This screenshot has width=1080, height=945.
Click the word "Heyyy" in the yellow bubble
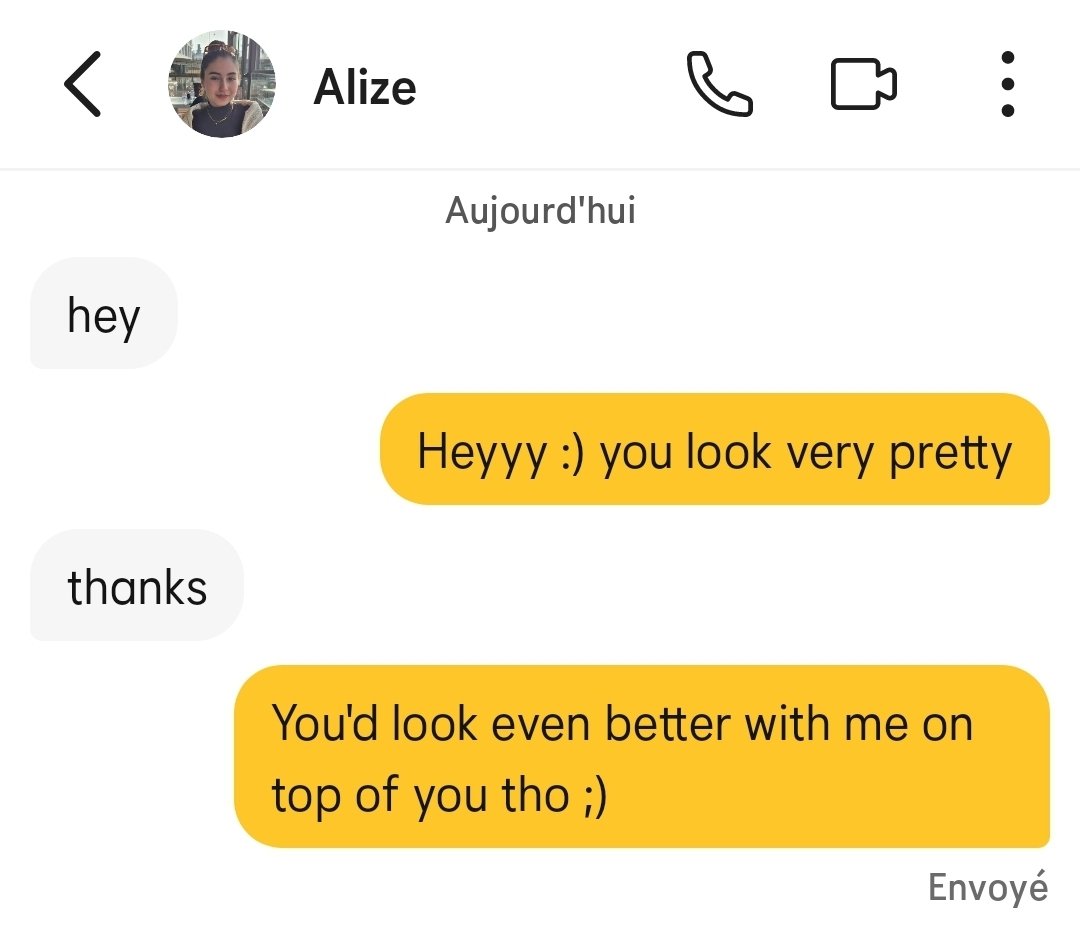pyautogui.click(x=482, y=454)
